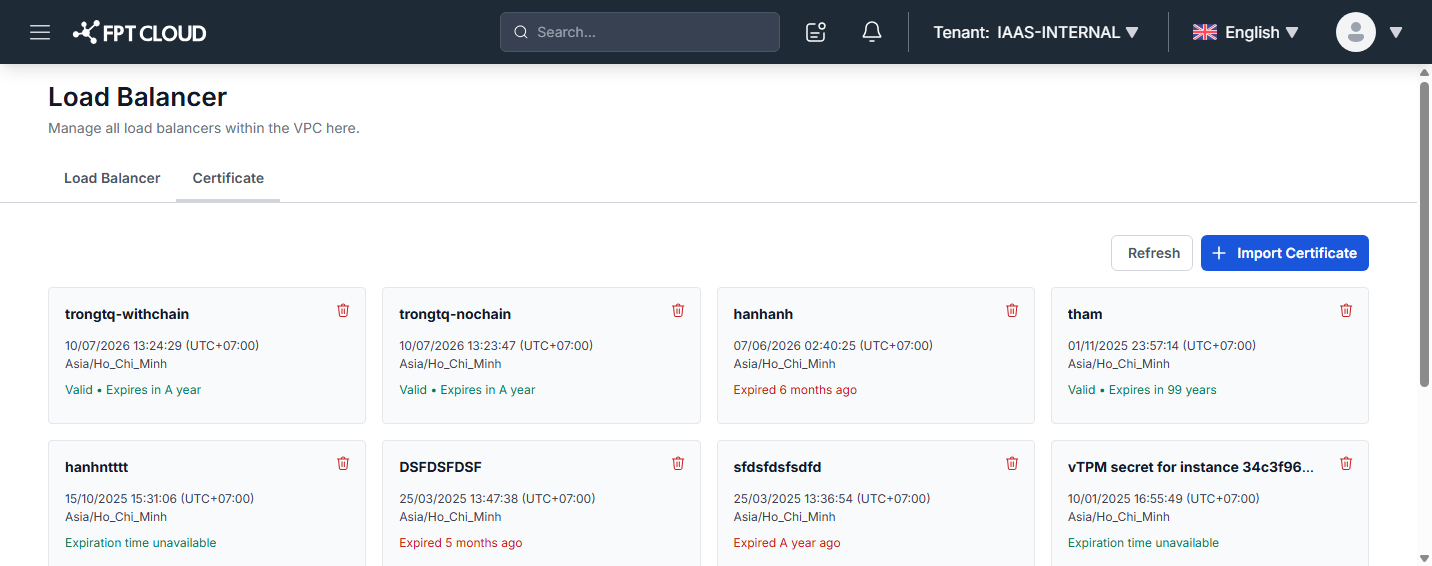Delete the trongtq-nochain certificate
This screenshot has width=1432, height=566.
[678, 310]
